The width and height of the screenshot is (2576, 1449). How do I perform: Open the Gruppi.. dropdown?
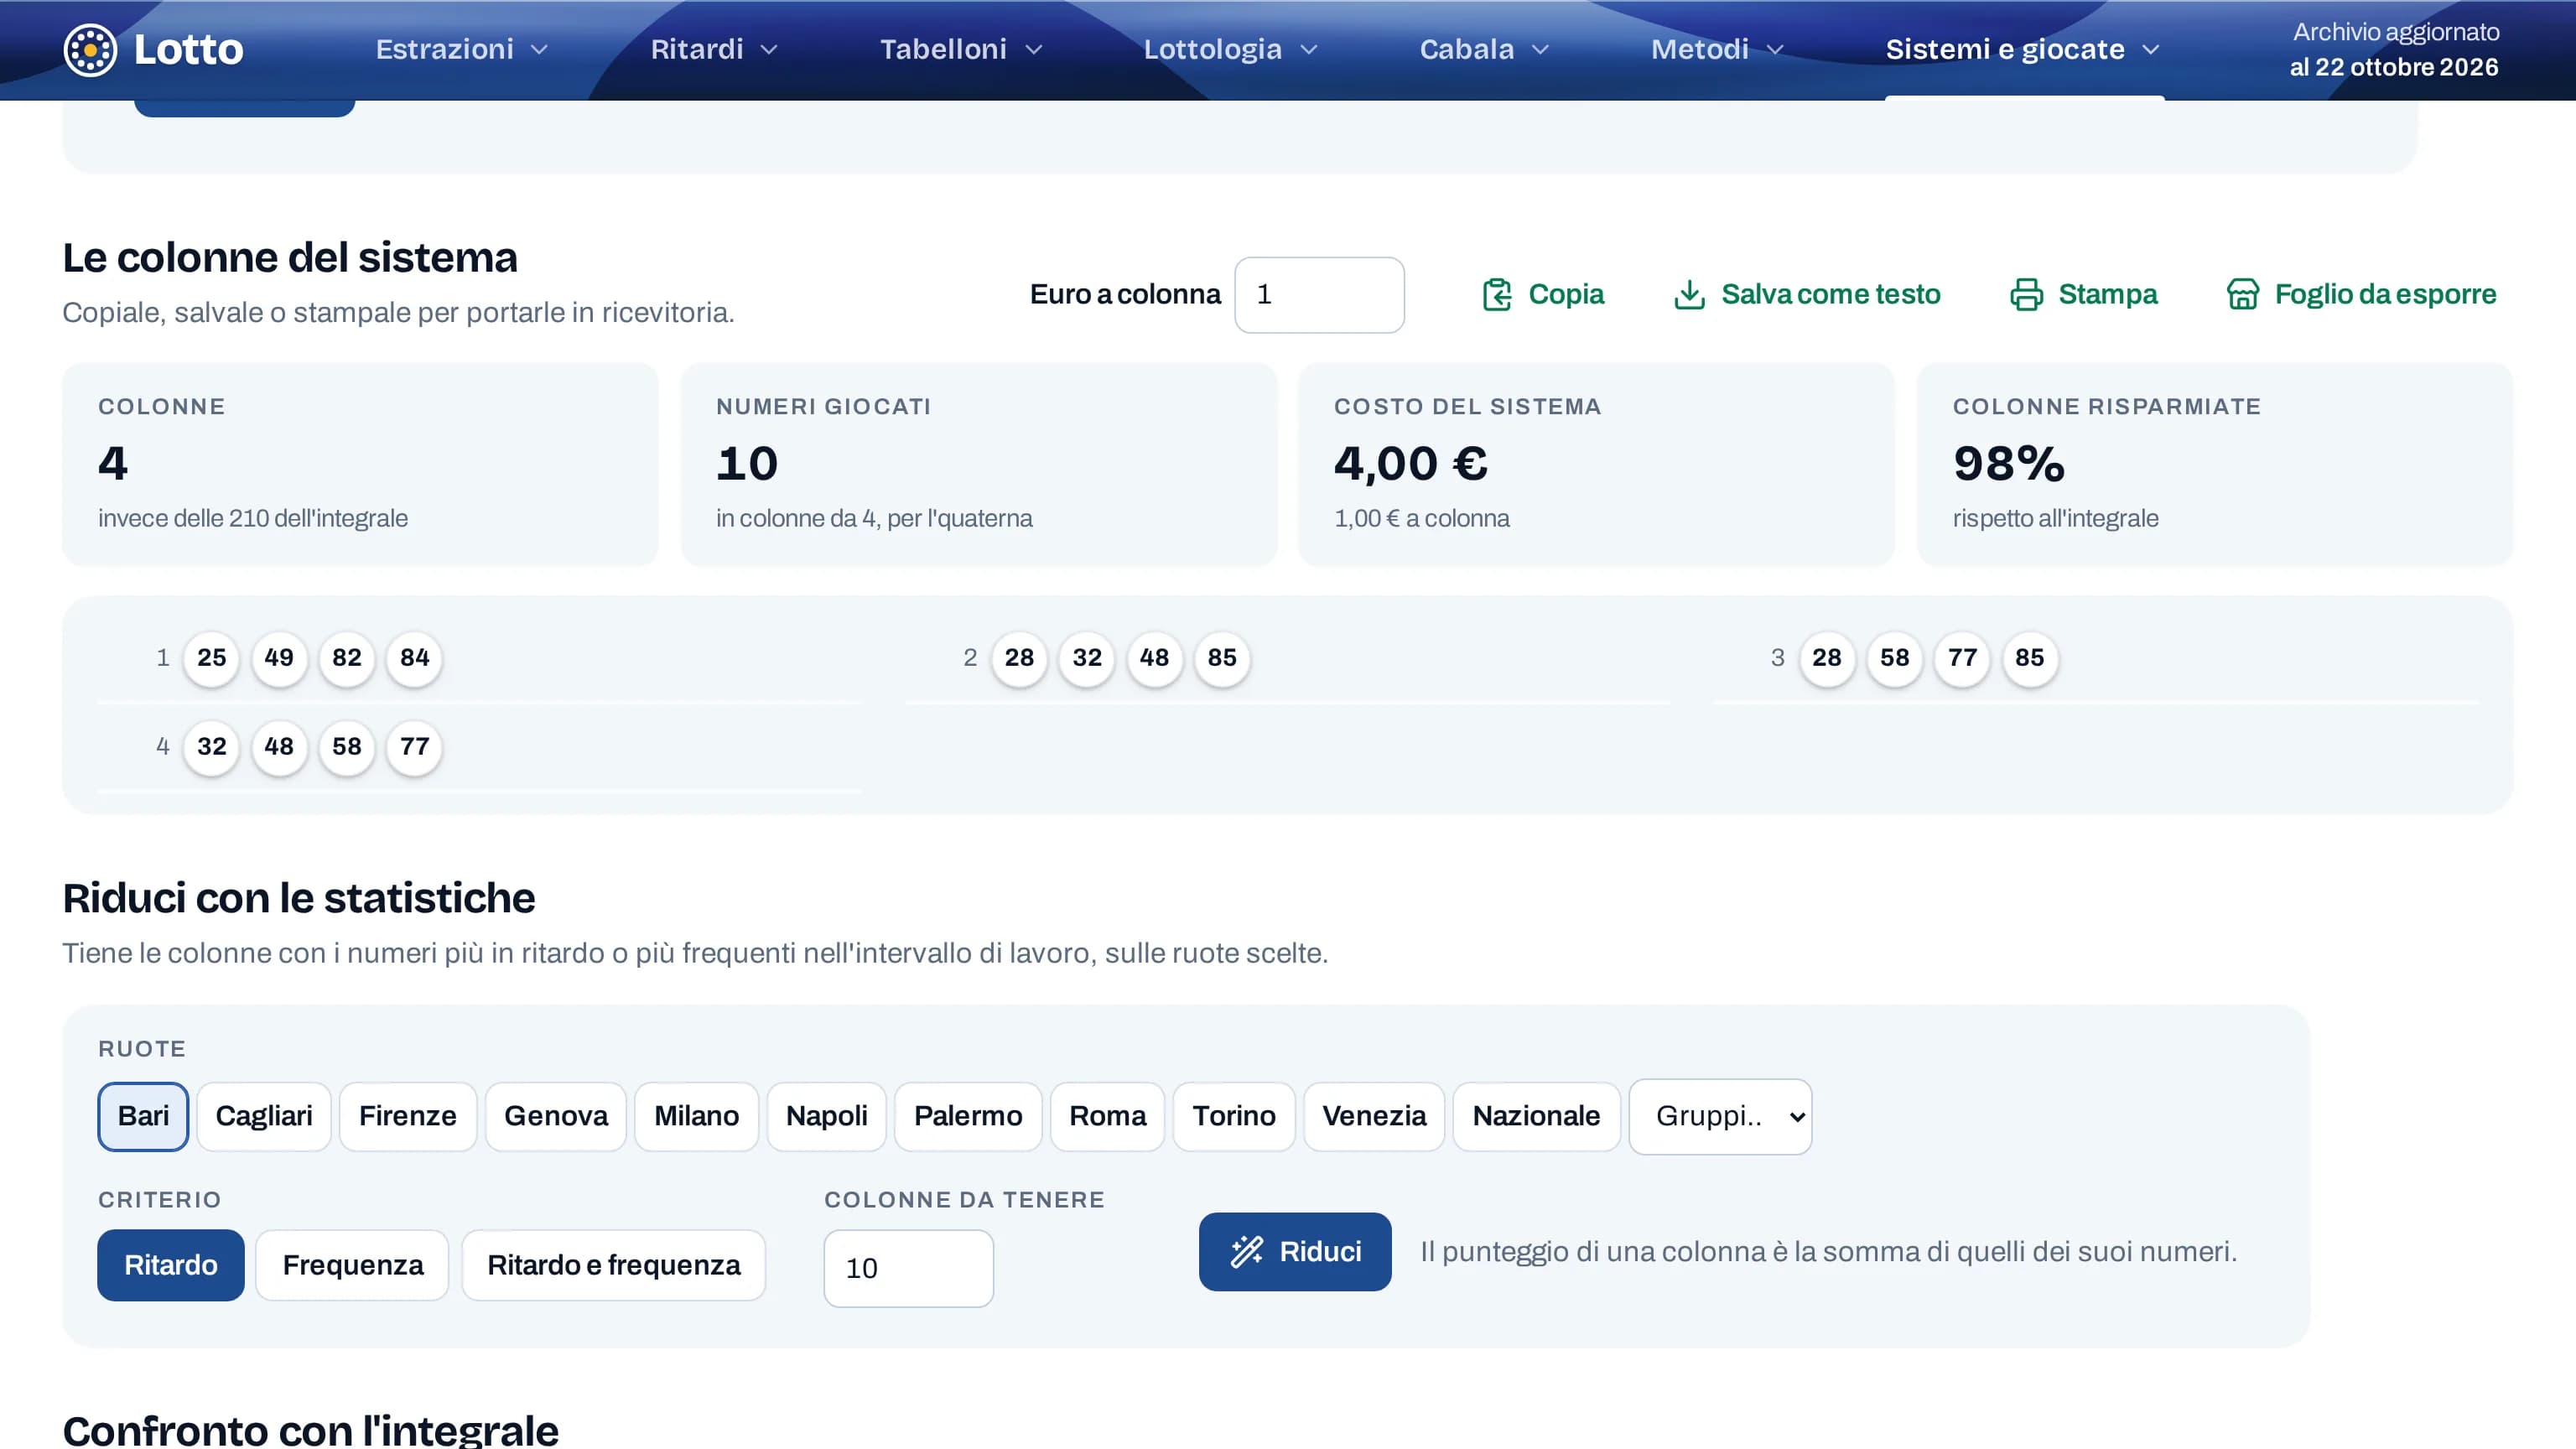1720,1116
